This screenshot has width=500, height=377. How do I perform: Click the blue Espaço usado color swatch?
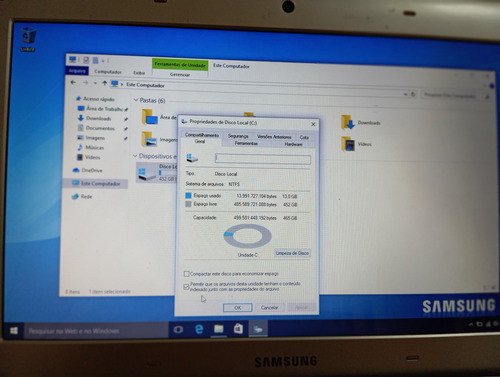coord(188,195)
